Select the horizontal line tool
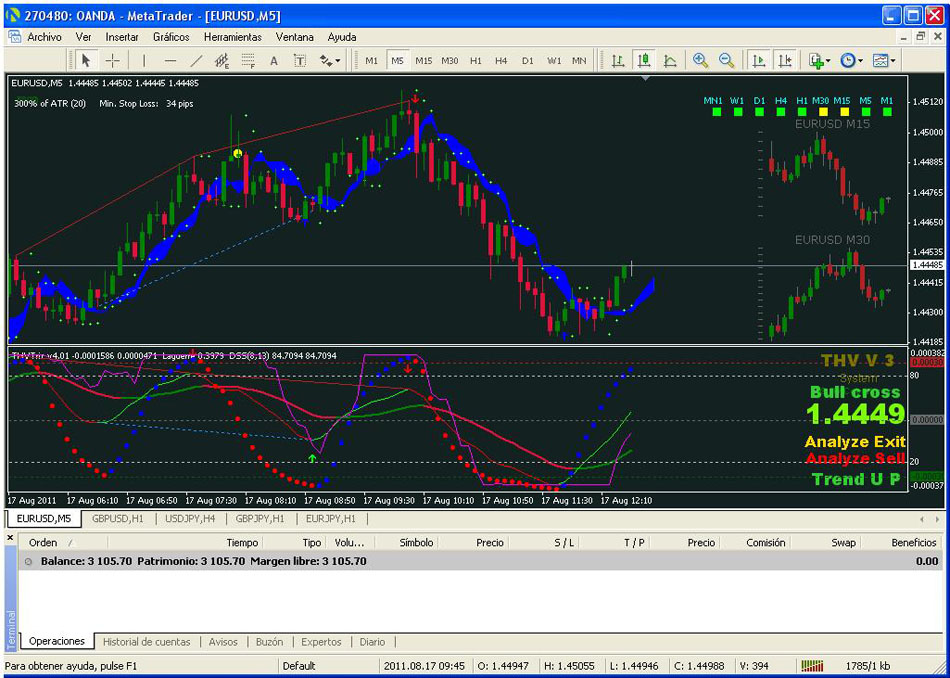Viewport: 950px width, 678px height. [170, 60]
